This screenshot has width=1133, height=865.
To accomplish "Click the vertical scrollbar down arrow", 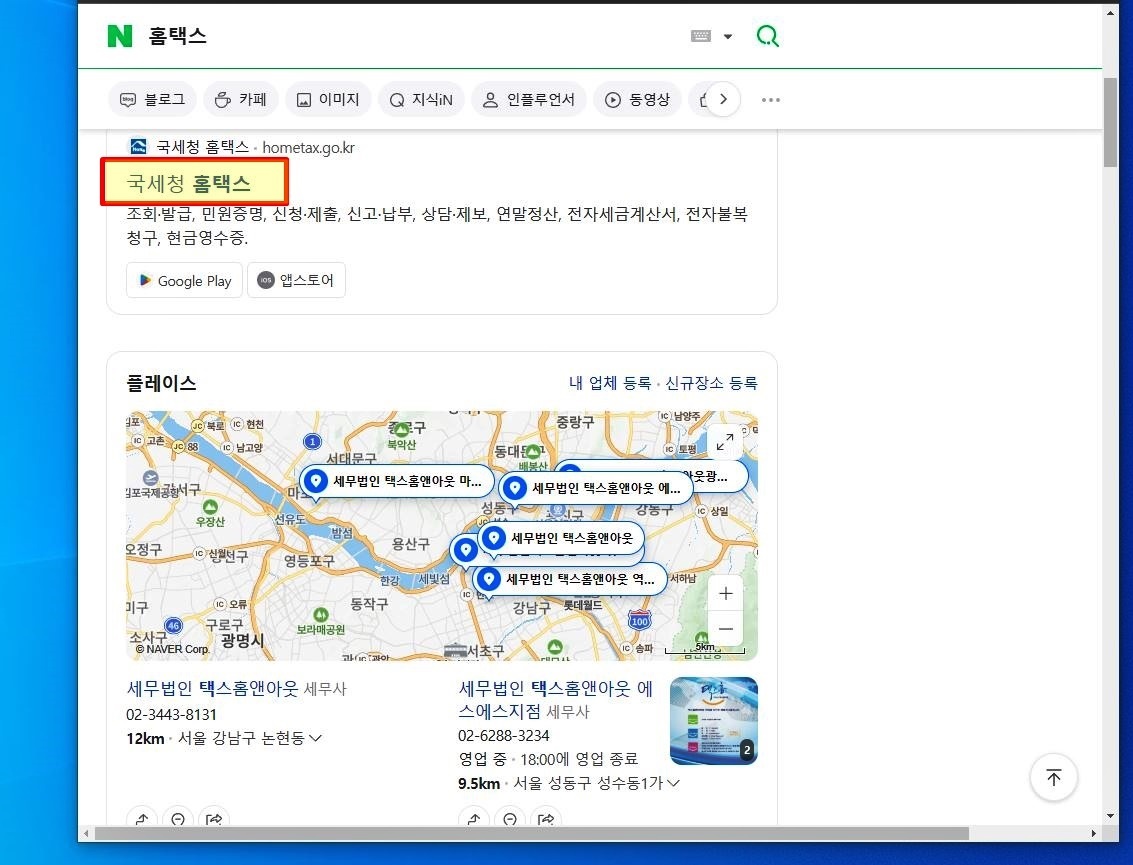I will pos(1110,817).
